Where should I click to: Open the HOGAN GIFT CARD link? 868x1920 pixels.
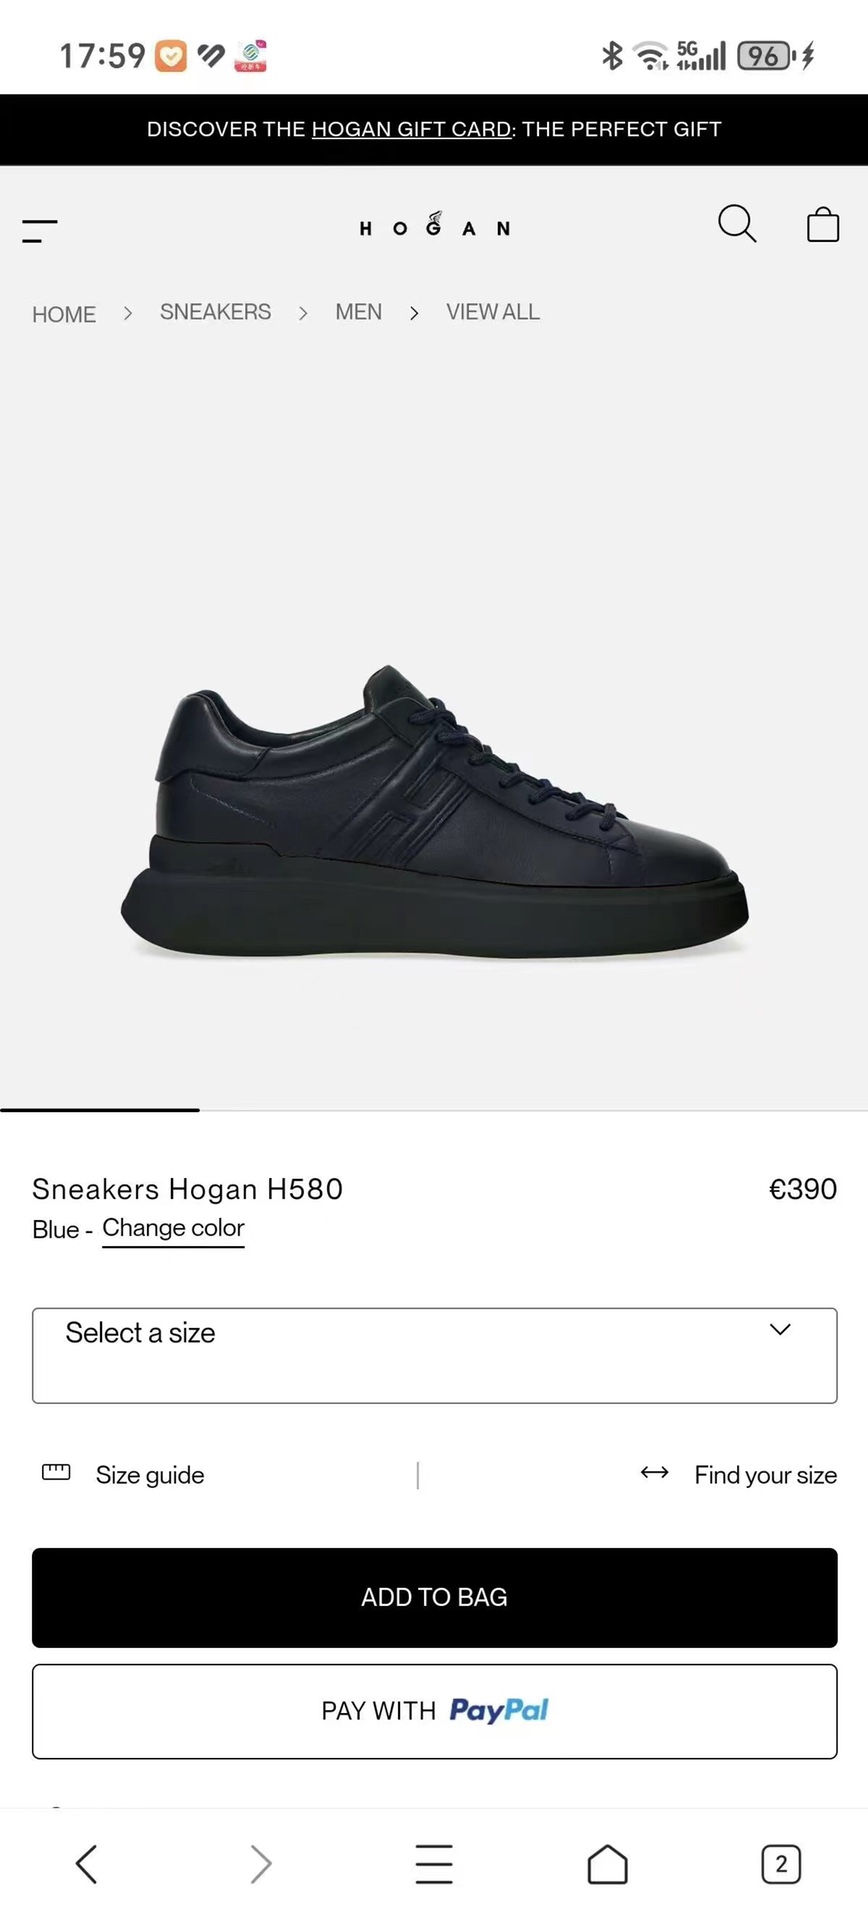(412, 129)
